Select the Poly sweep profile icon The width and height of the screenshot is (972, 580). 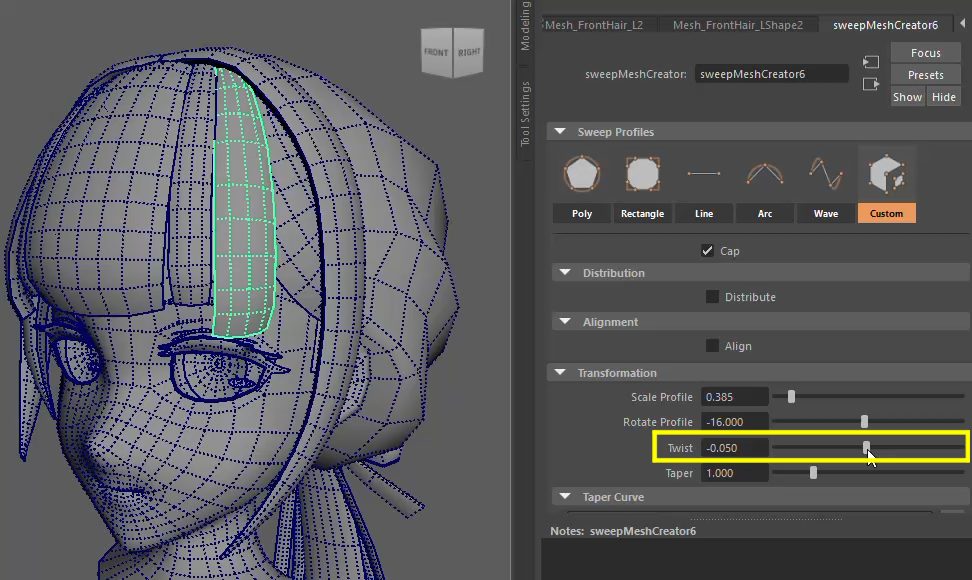coord(581,175)
